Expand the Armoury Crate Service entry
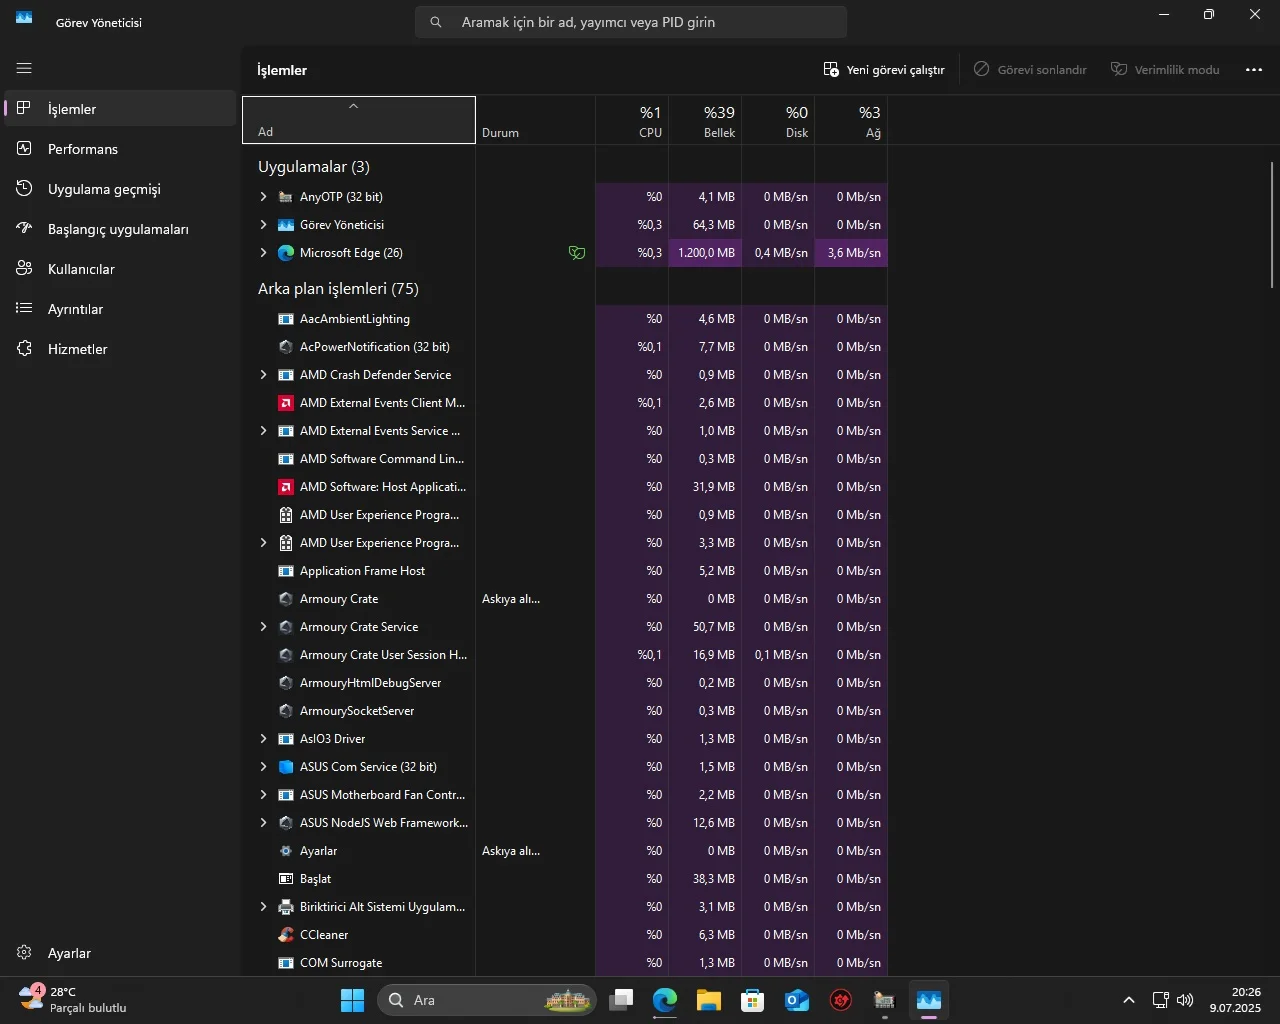Viewport: 1280px width, 1024px height. tap(263, 627)
